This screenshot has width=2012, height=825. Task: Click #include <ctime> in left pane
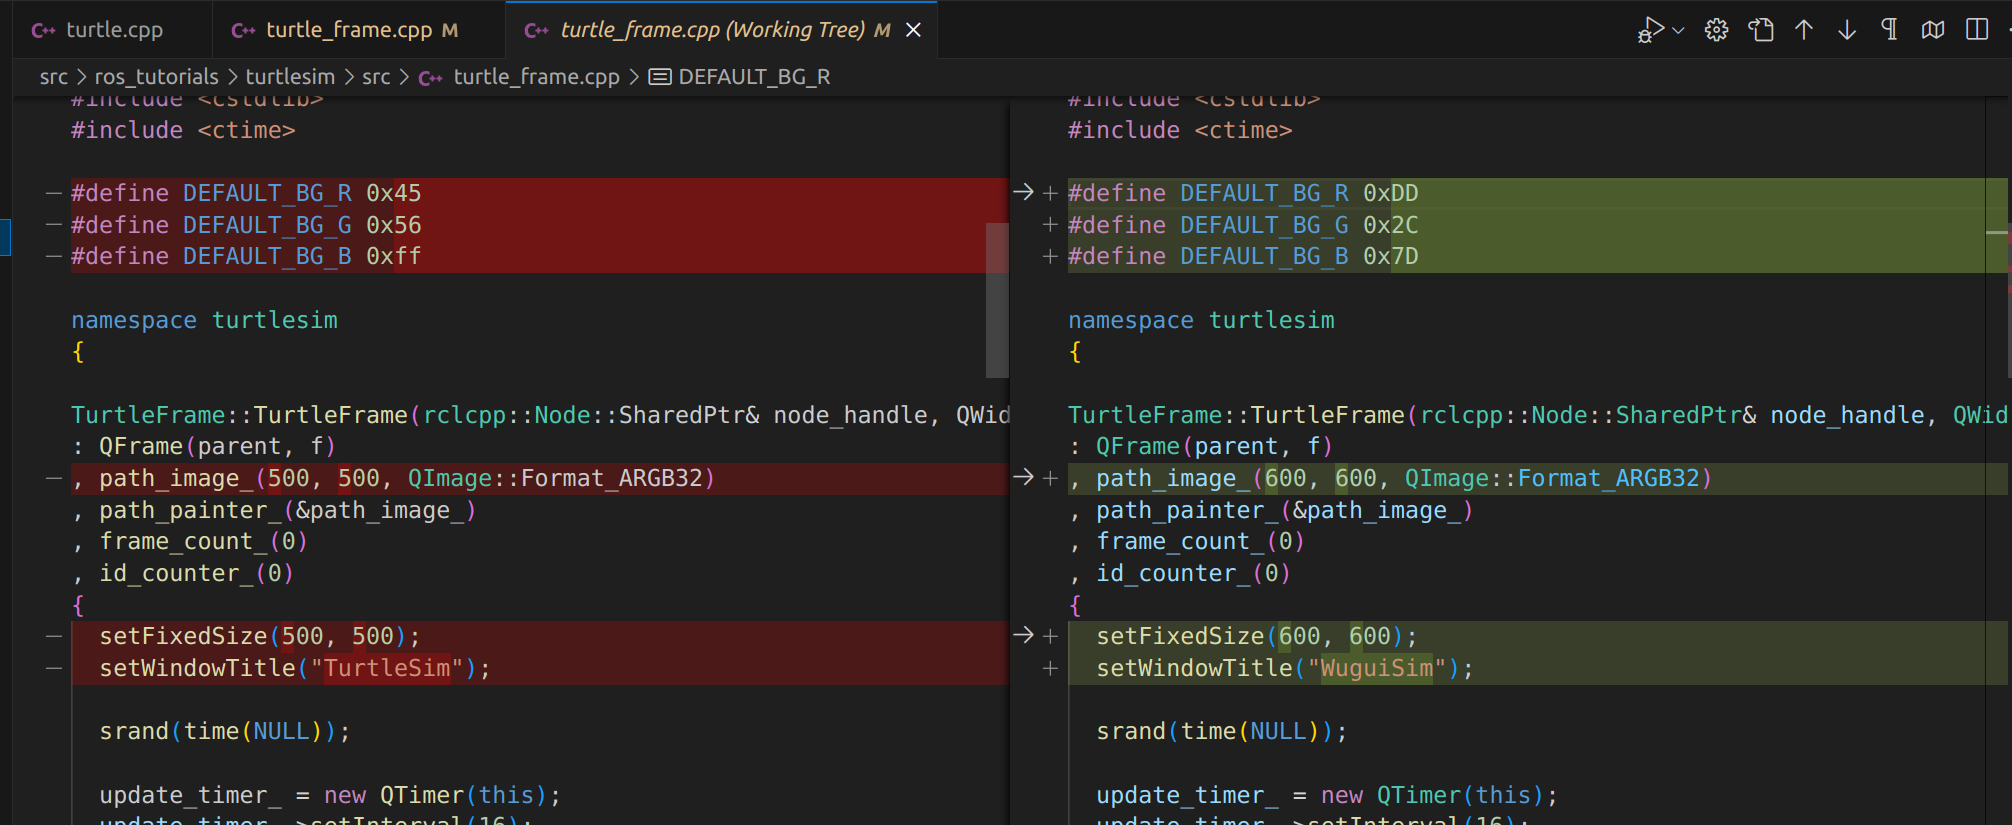click(183, 130)
